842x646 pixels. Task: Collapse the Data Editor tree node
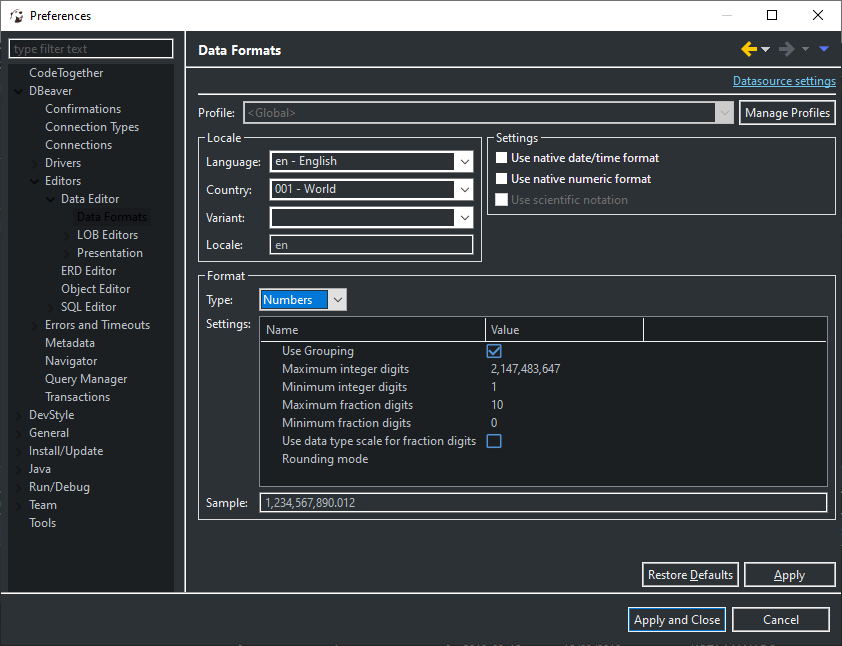[50, 199]
